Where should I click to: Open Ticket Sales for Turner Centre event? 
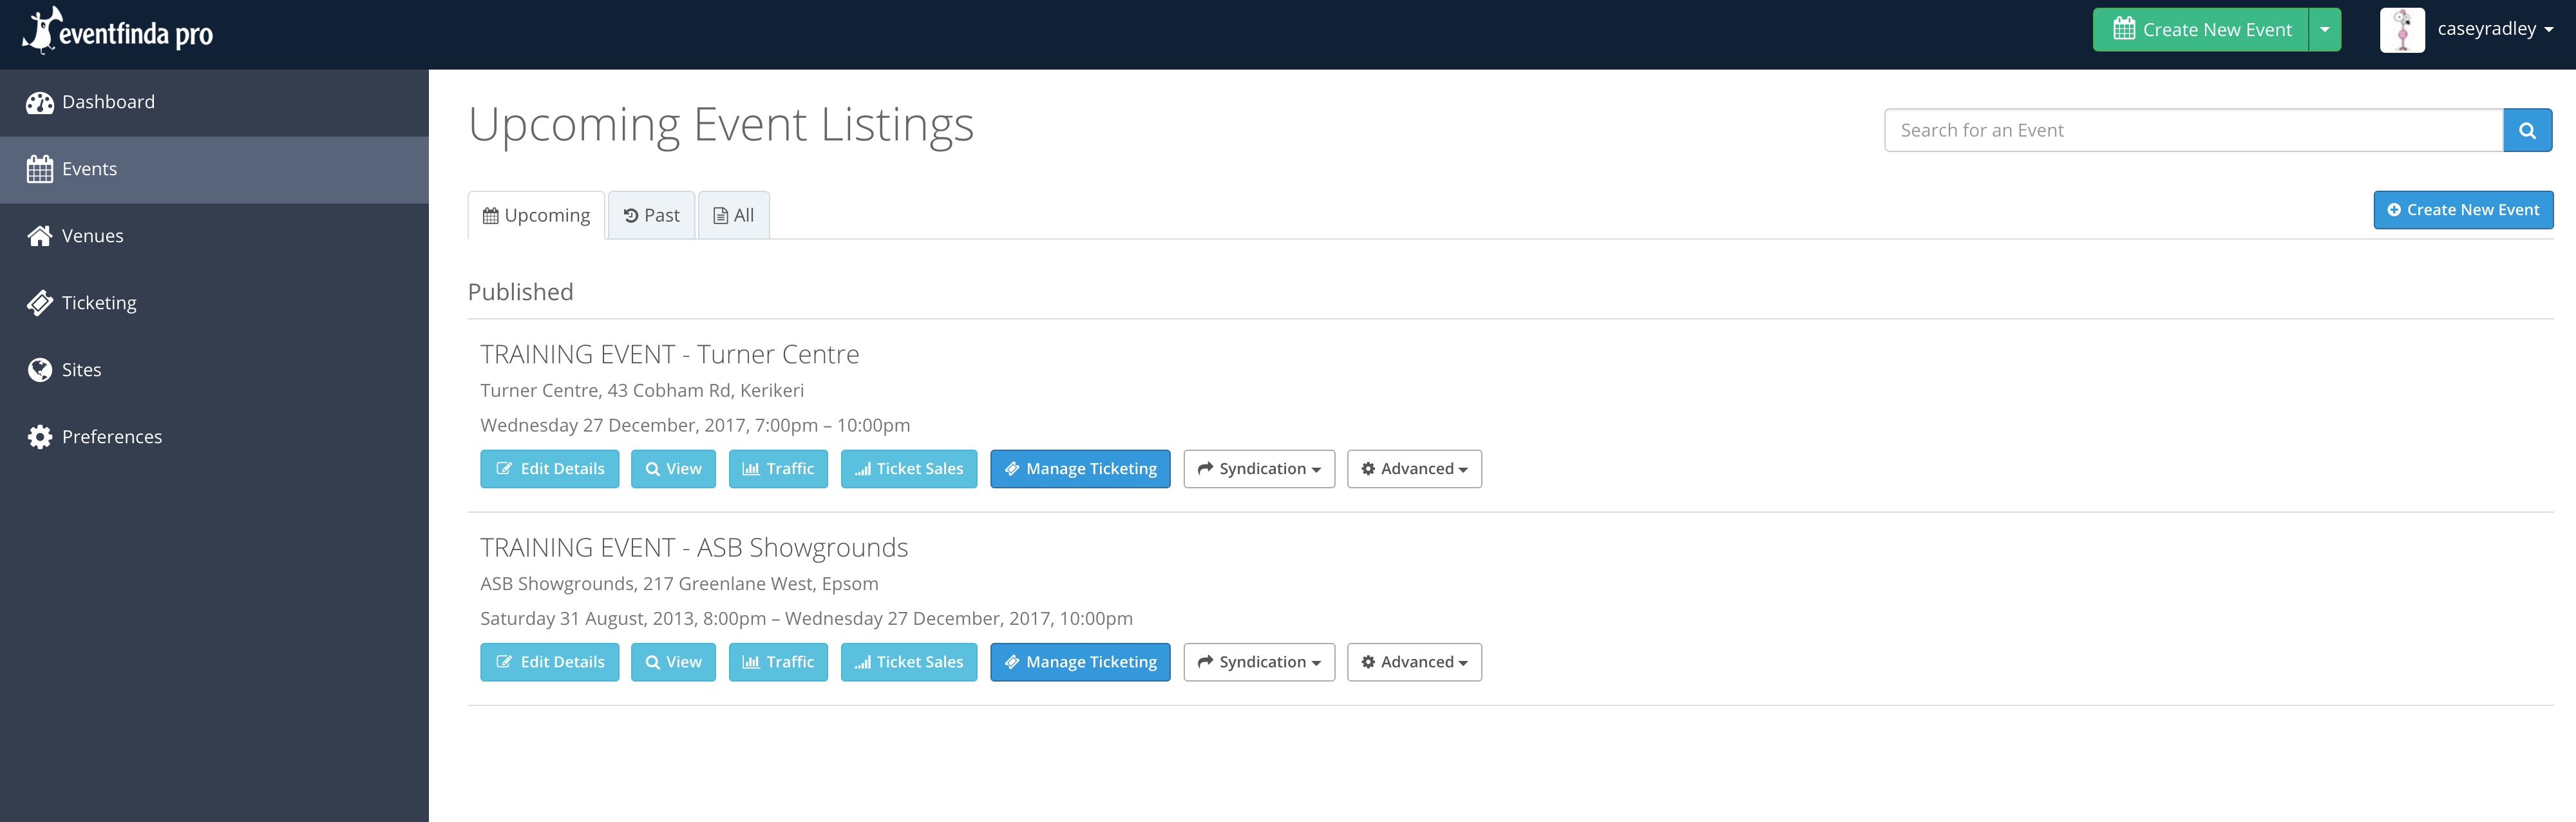click(x=909, y=469)
